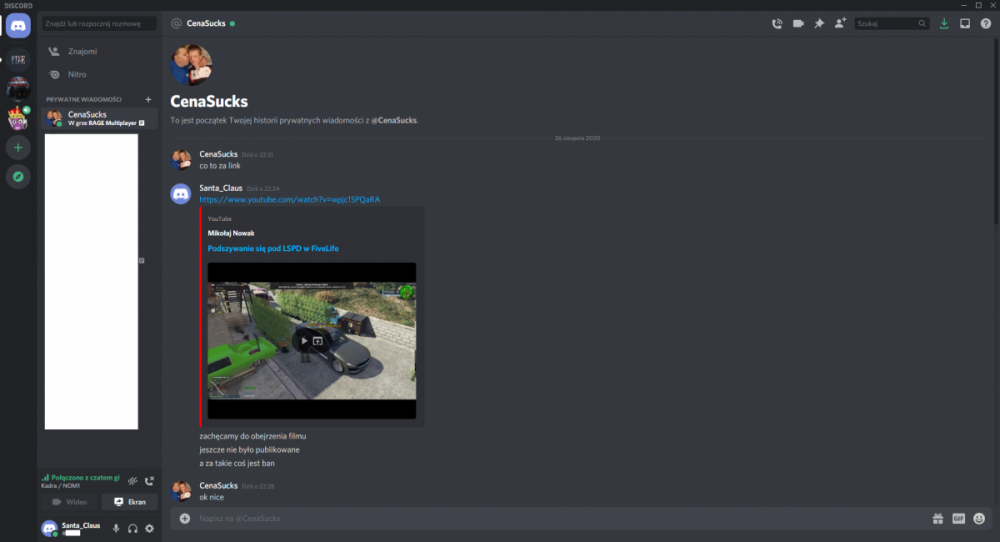Open the Discord home button
The height and width of the screenshot is (542, 1000).
18,26
